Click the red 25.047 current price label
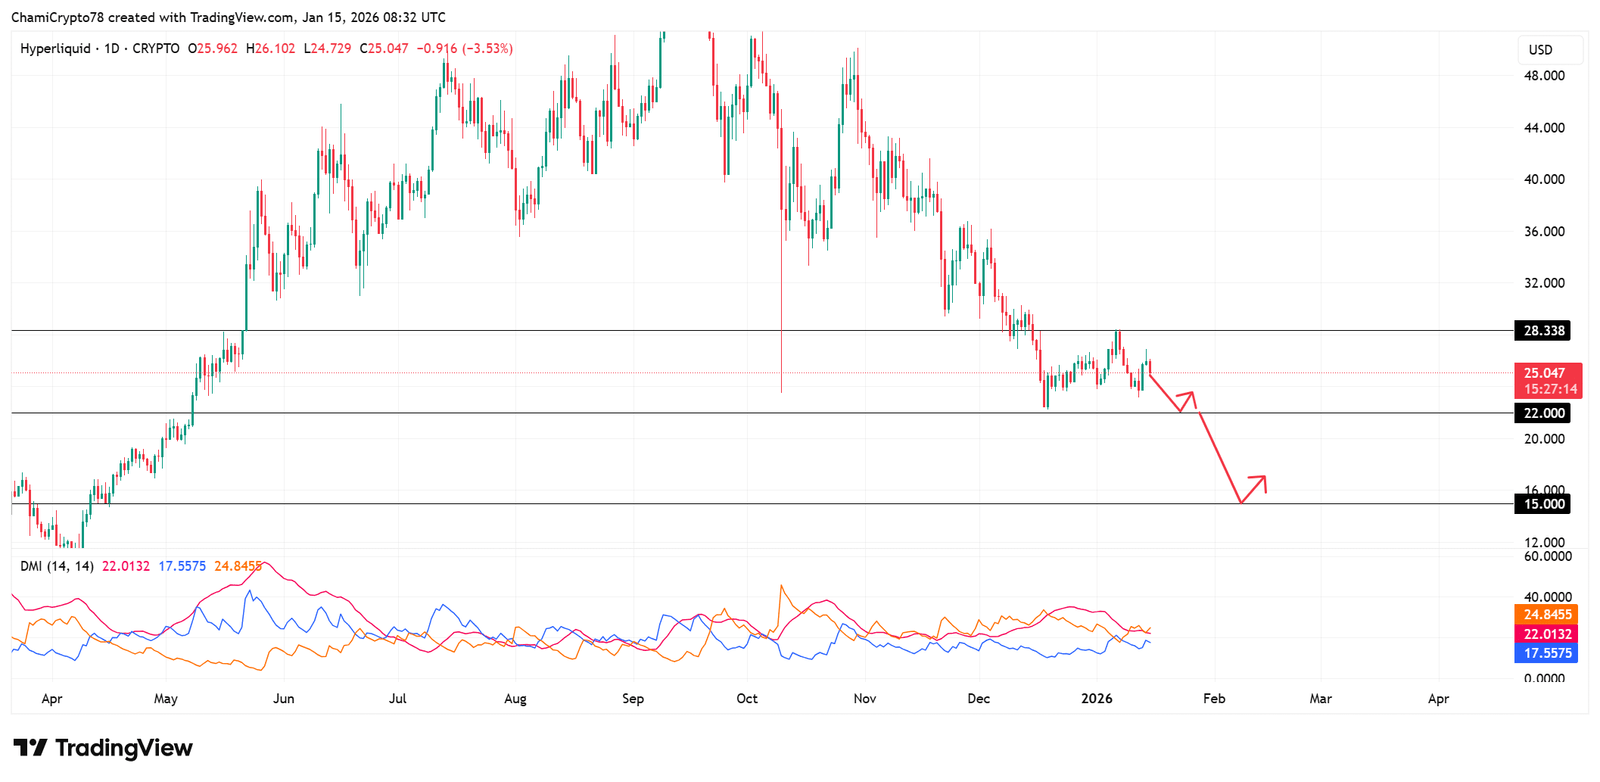Screen dimensions: 1600x782 coord(1547,374)
